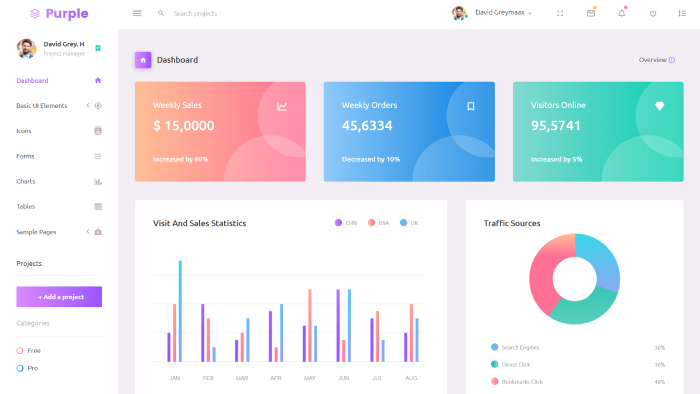Click the bookmark icon on Weekly Orders
Screen dimensions: 700x394
tap(471, 106)
